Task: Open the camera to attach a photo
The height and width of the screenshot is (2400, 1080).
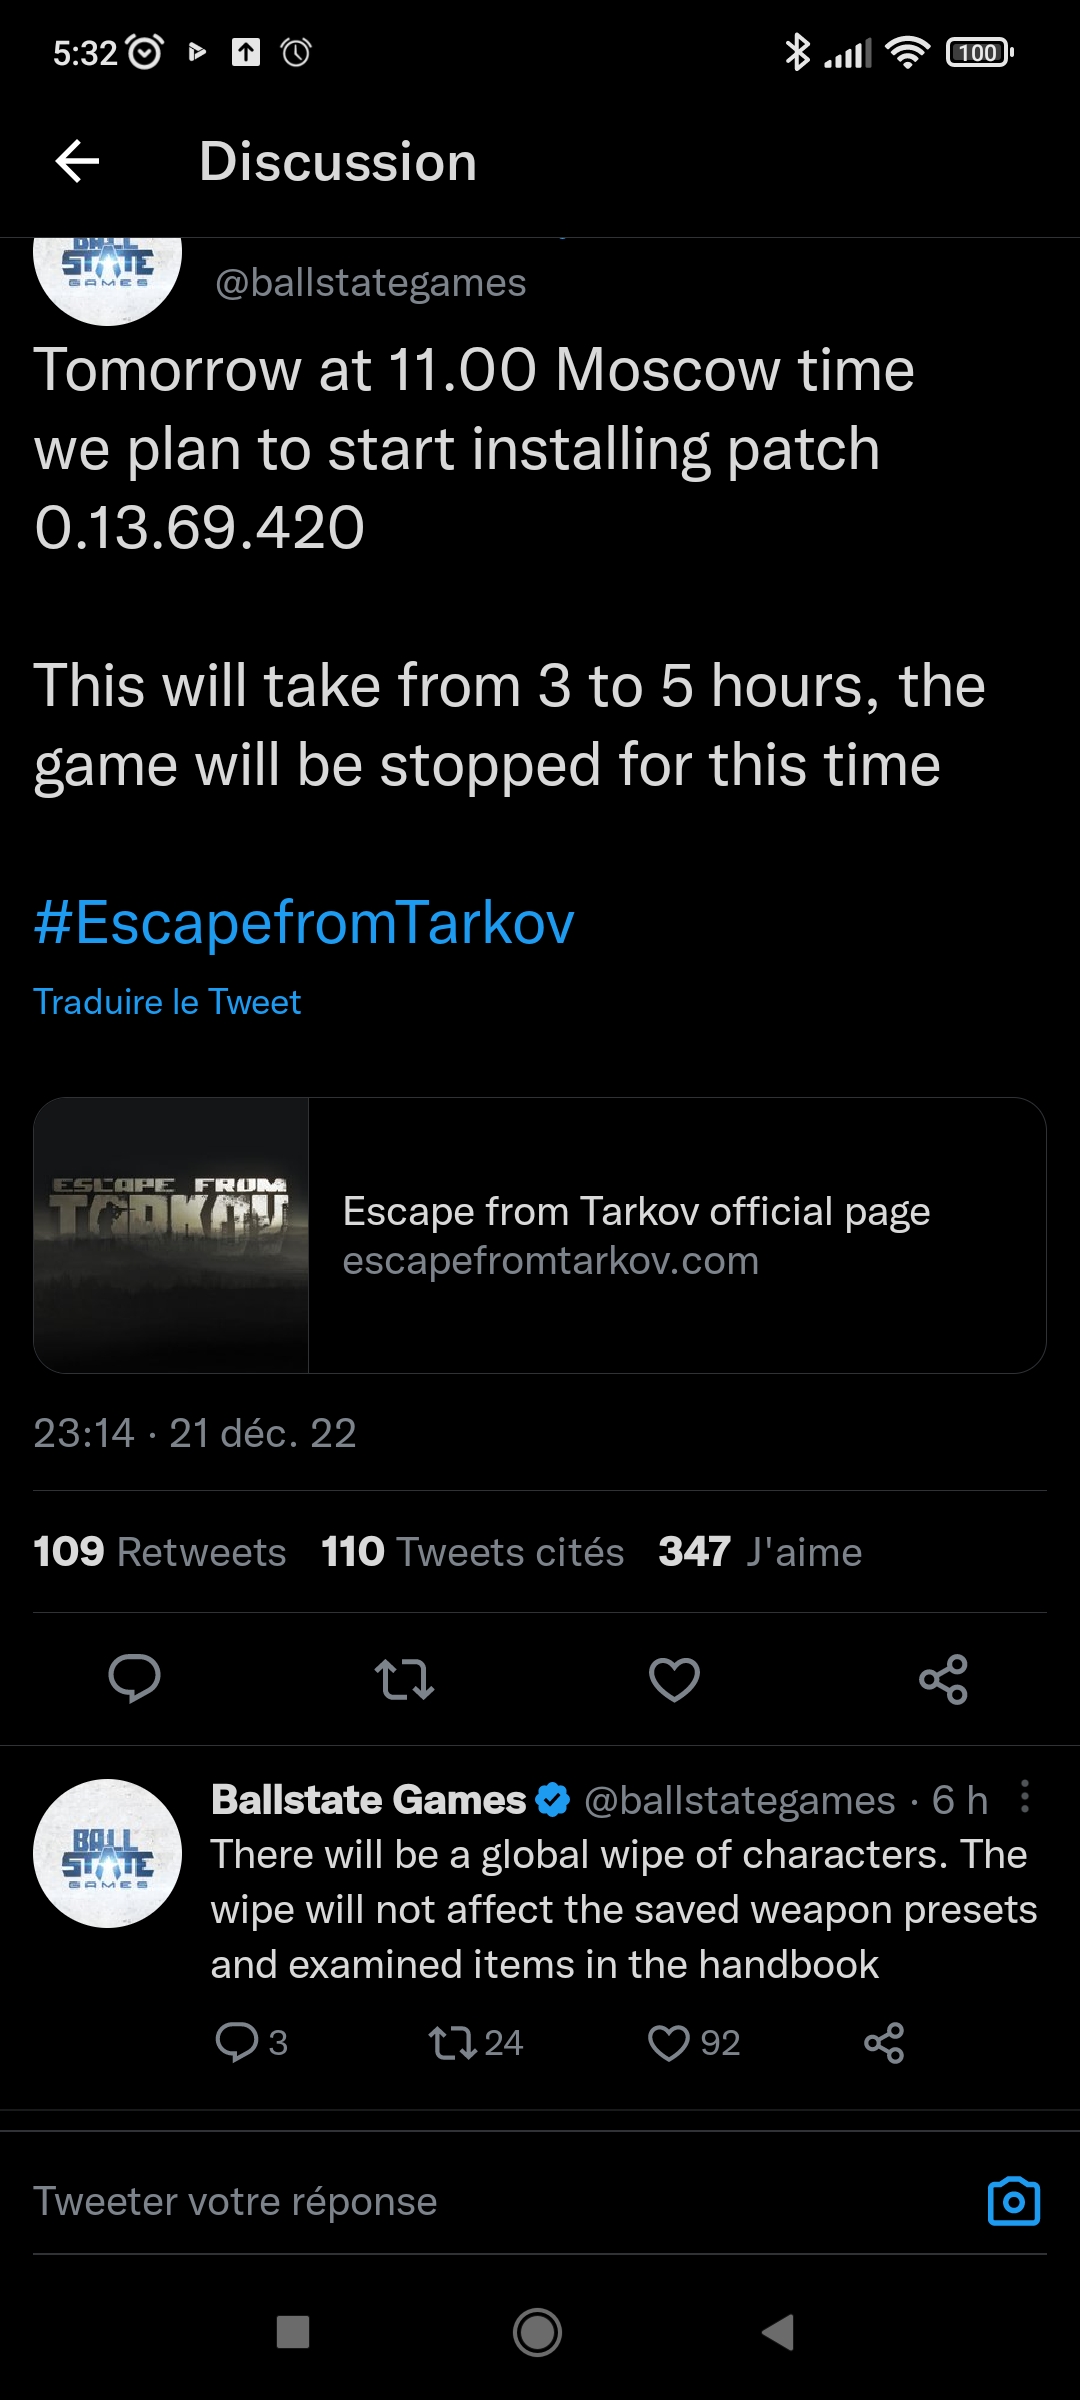Action: [x=1013, y=2202]
